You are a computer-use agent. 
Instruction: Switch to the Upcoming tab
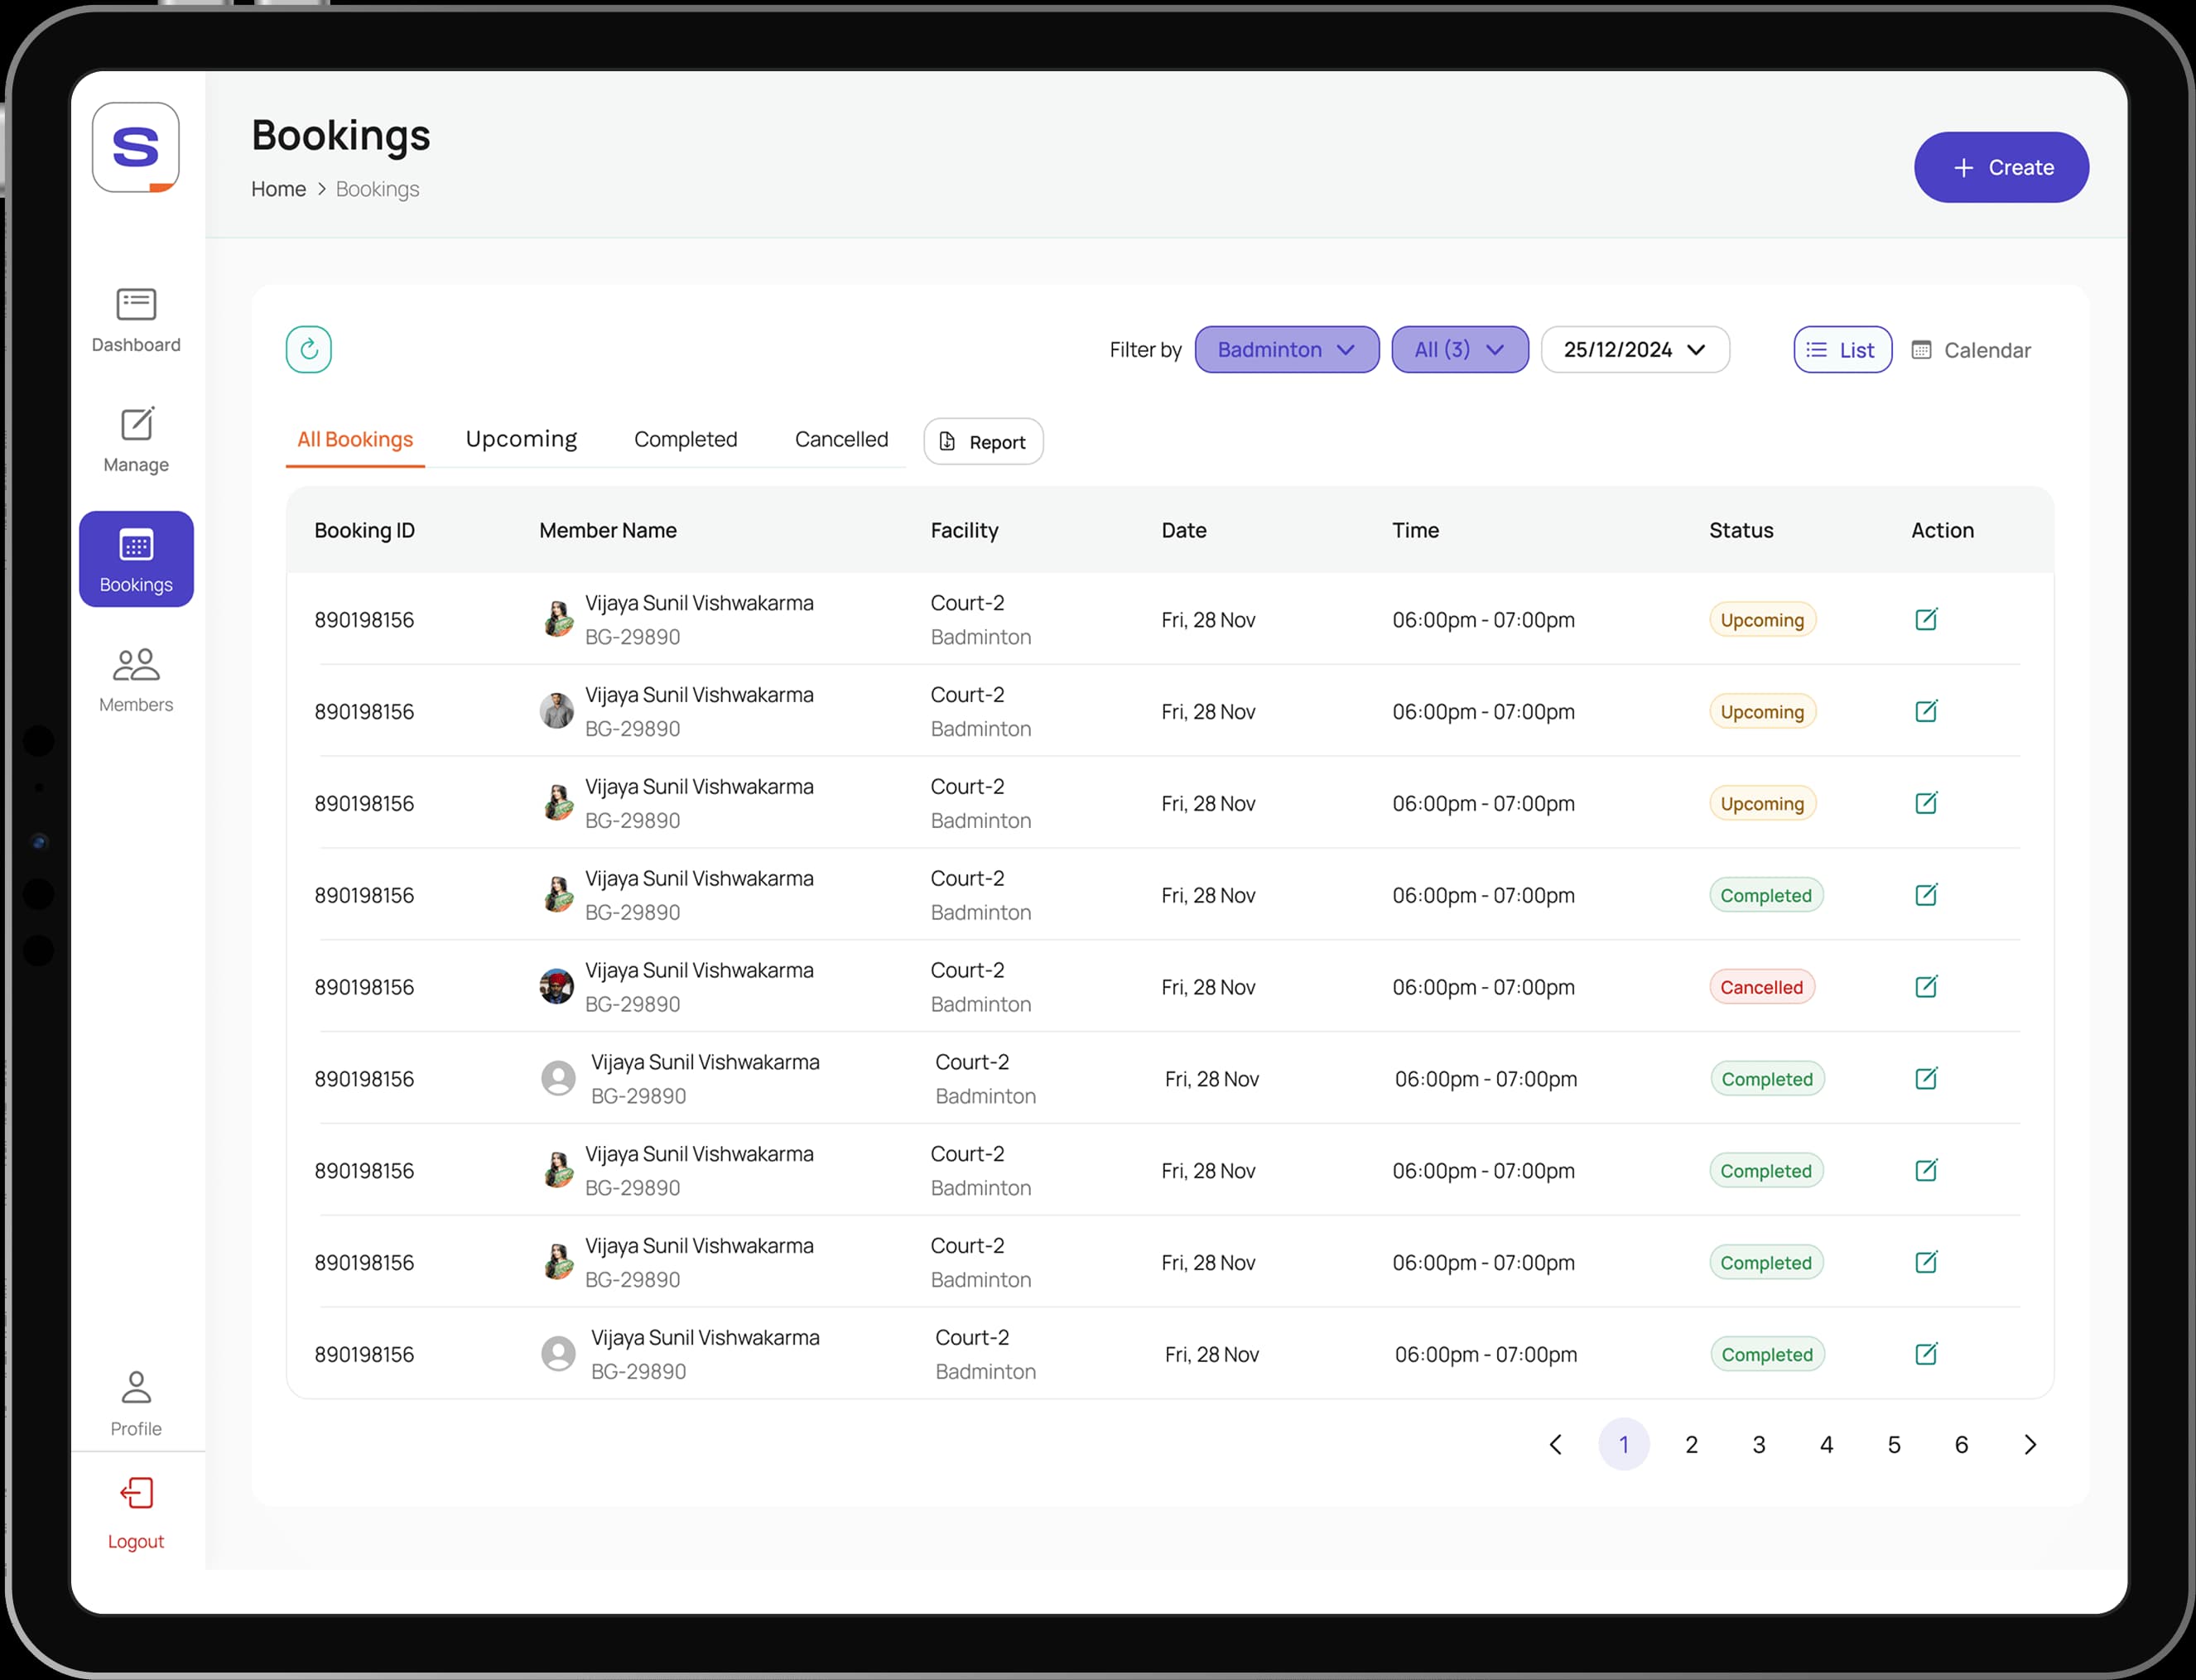pyautogui.click(x=521, y=439)
